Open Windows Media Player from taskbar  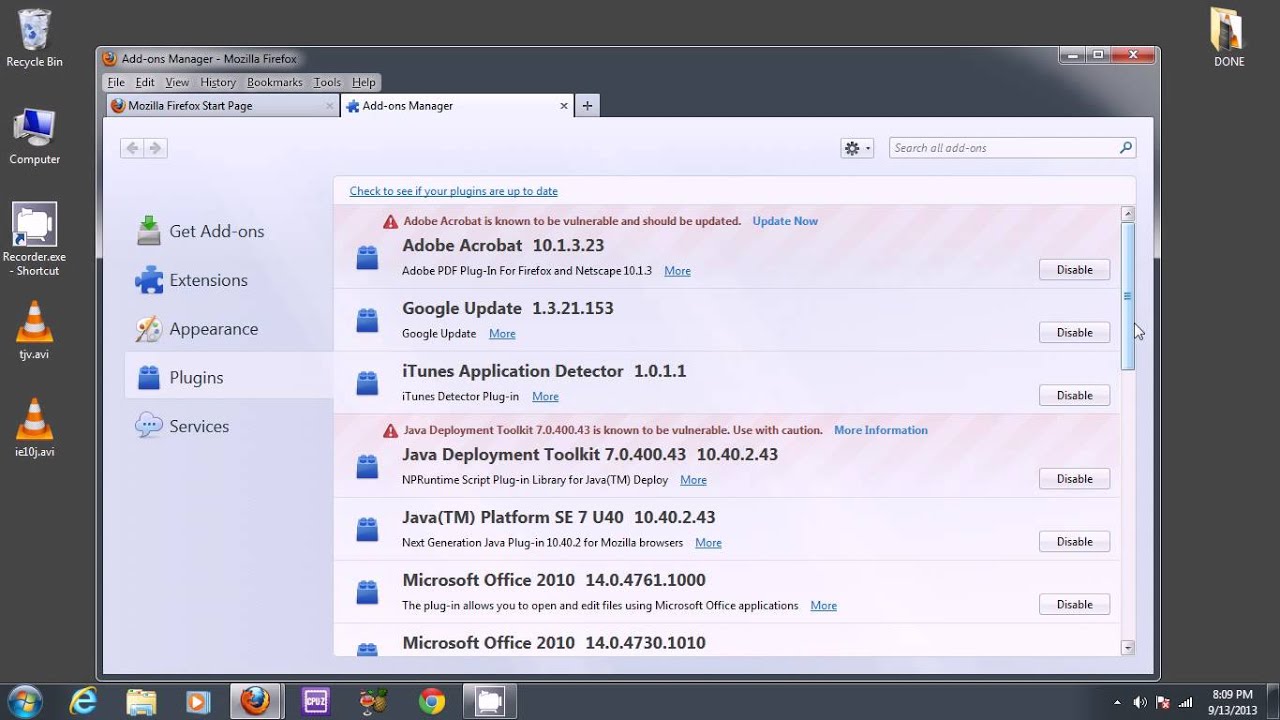point(199,701)
